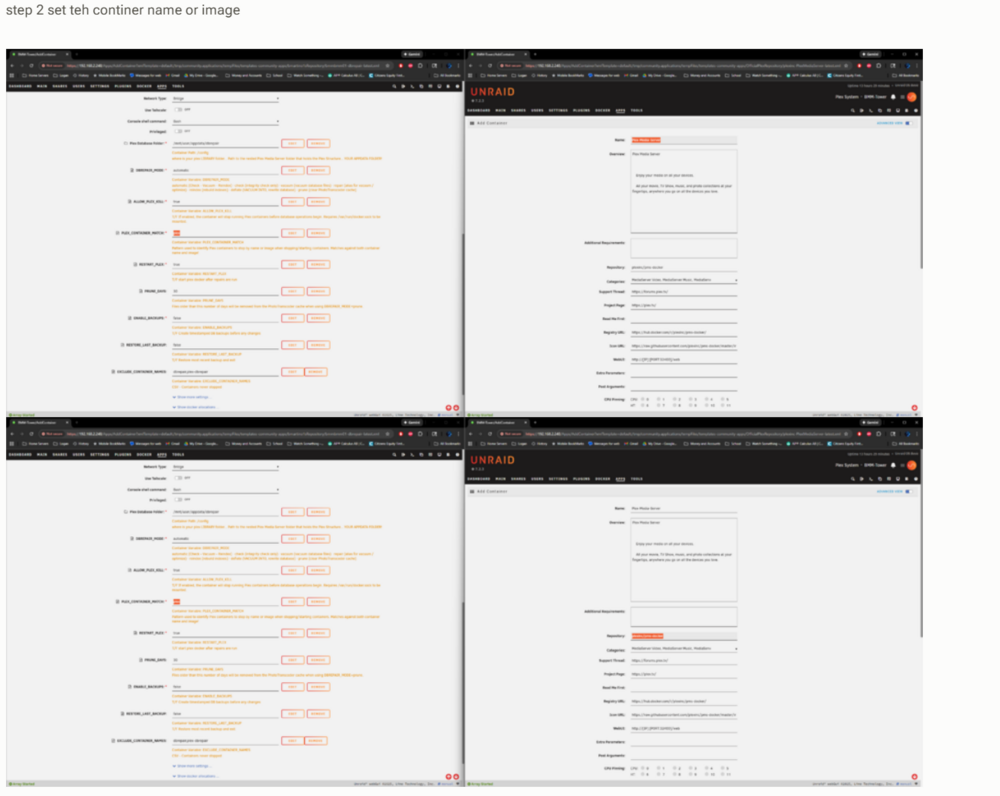Open the TOOLS menu tab in top-right window

[x=636, y=110]
